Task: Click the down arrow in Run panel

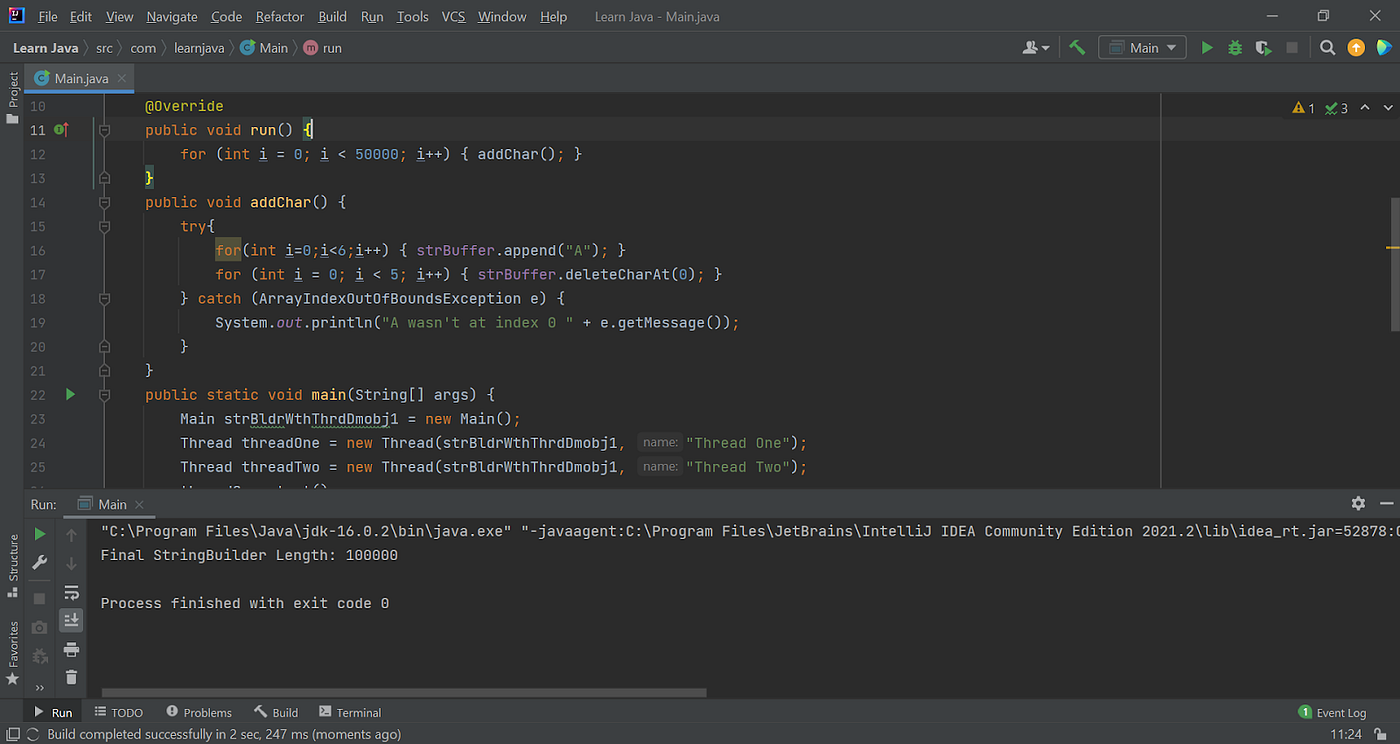Action: tap(71, 563)
